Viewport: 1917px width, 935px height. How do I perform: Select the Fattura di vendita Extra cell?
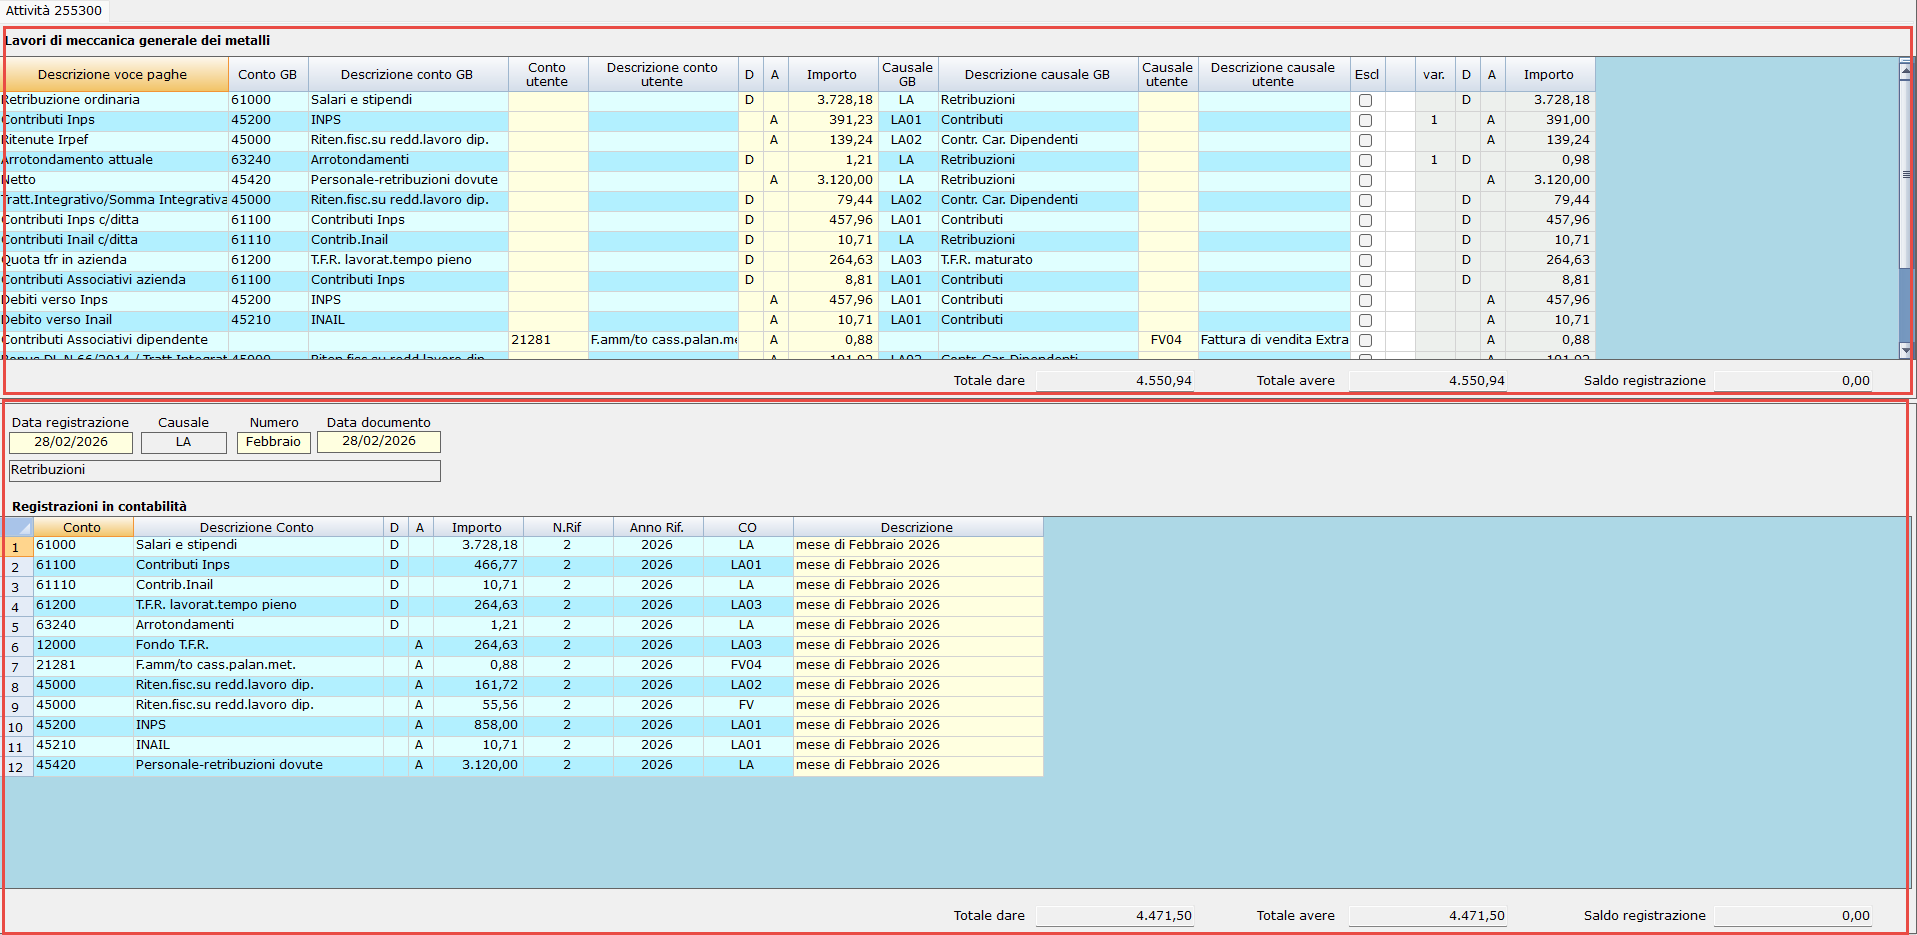(x=1274, y=340)
